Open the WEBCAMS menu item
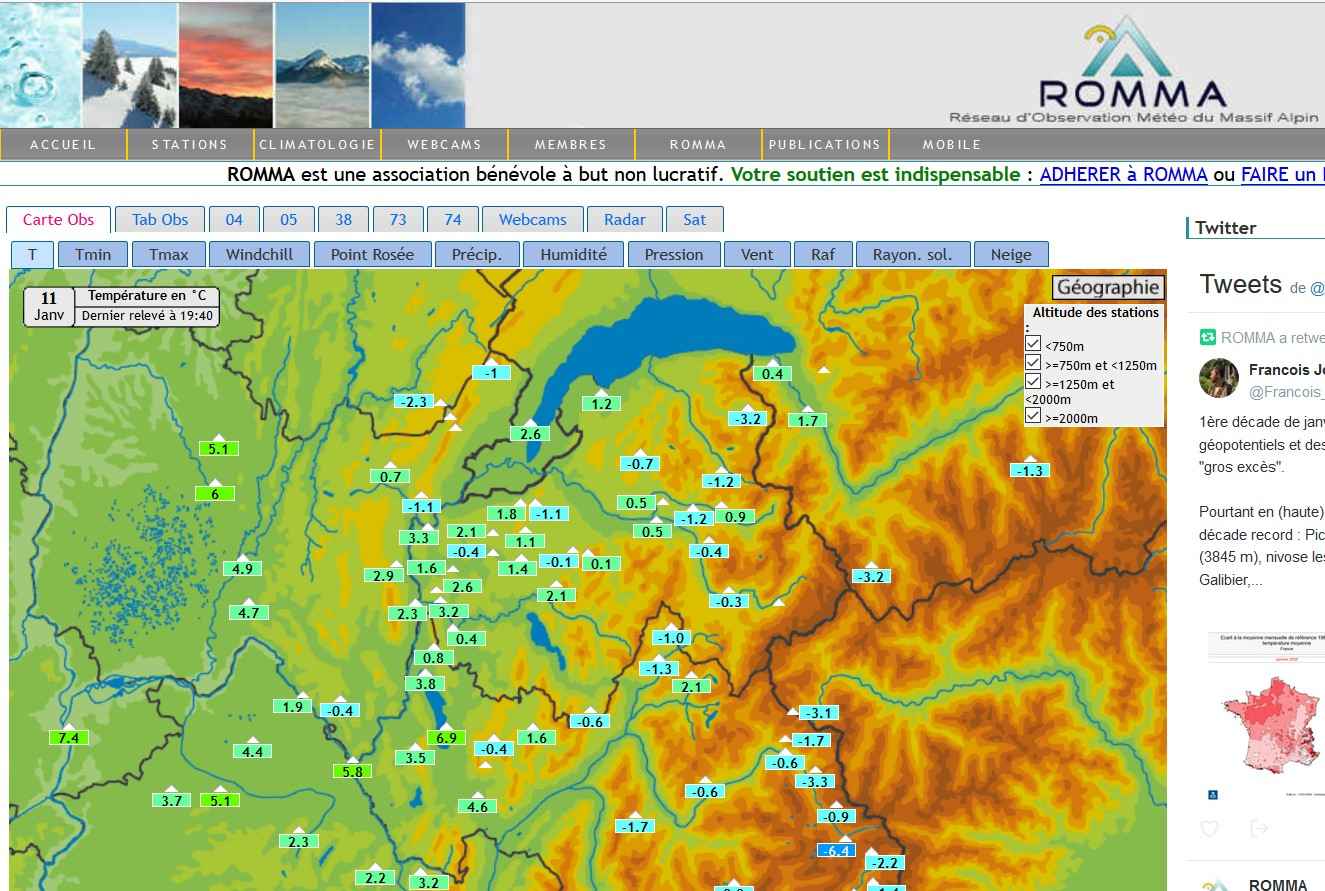The width and height of the screenshot is (1325, 891). pyautogui.click(x=444, y=144)
